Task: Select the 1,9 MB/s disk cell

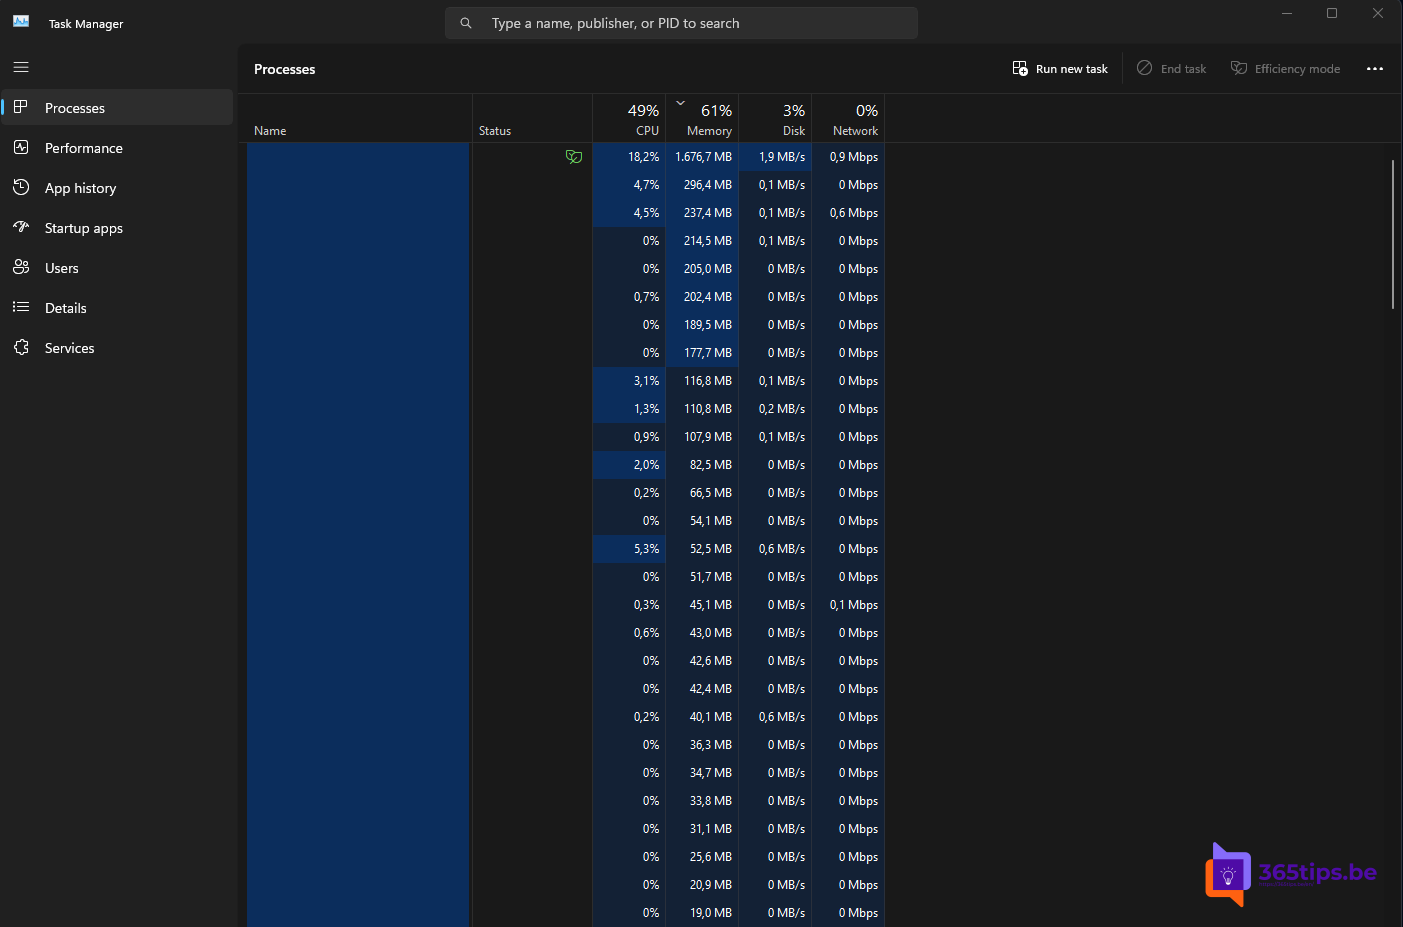Action: [775, 157]
